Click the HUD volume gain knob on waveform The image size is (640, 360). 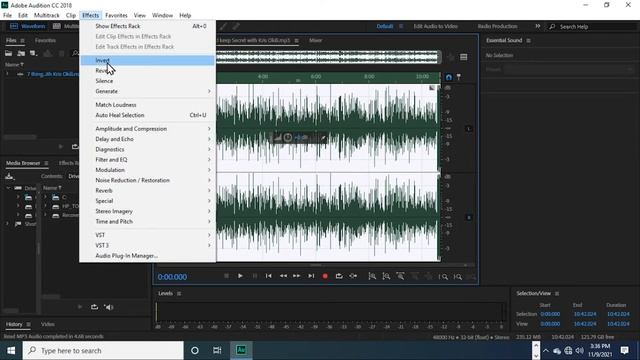click(x=288, y=138)
